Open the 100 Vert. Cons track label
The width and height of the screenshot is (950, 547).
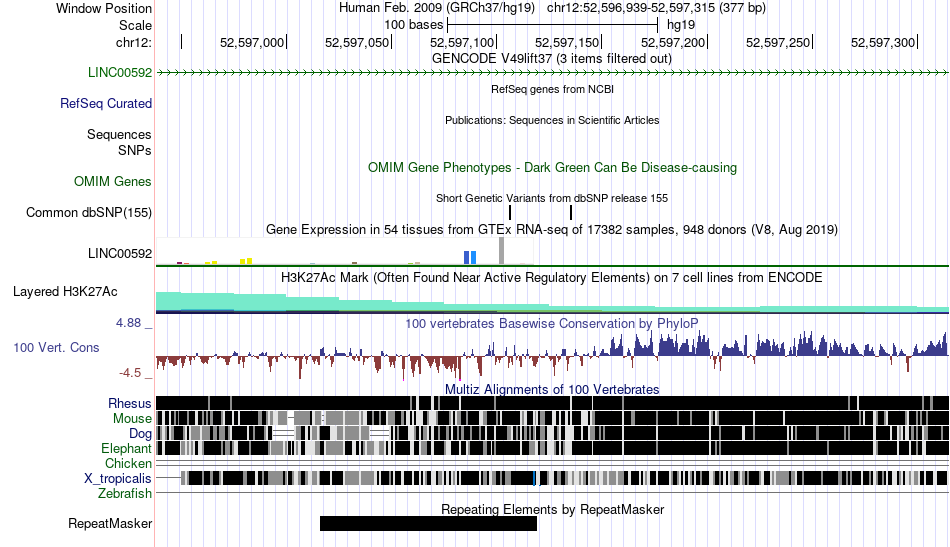[x=56, y=348]
